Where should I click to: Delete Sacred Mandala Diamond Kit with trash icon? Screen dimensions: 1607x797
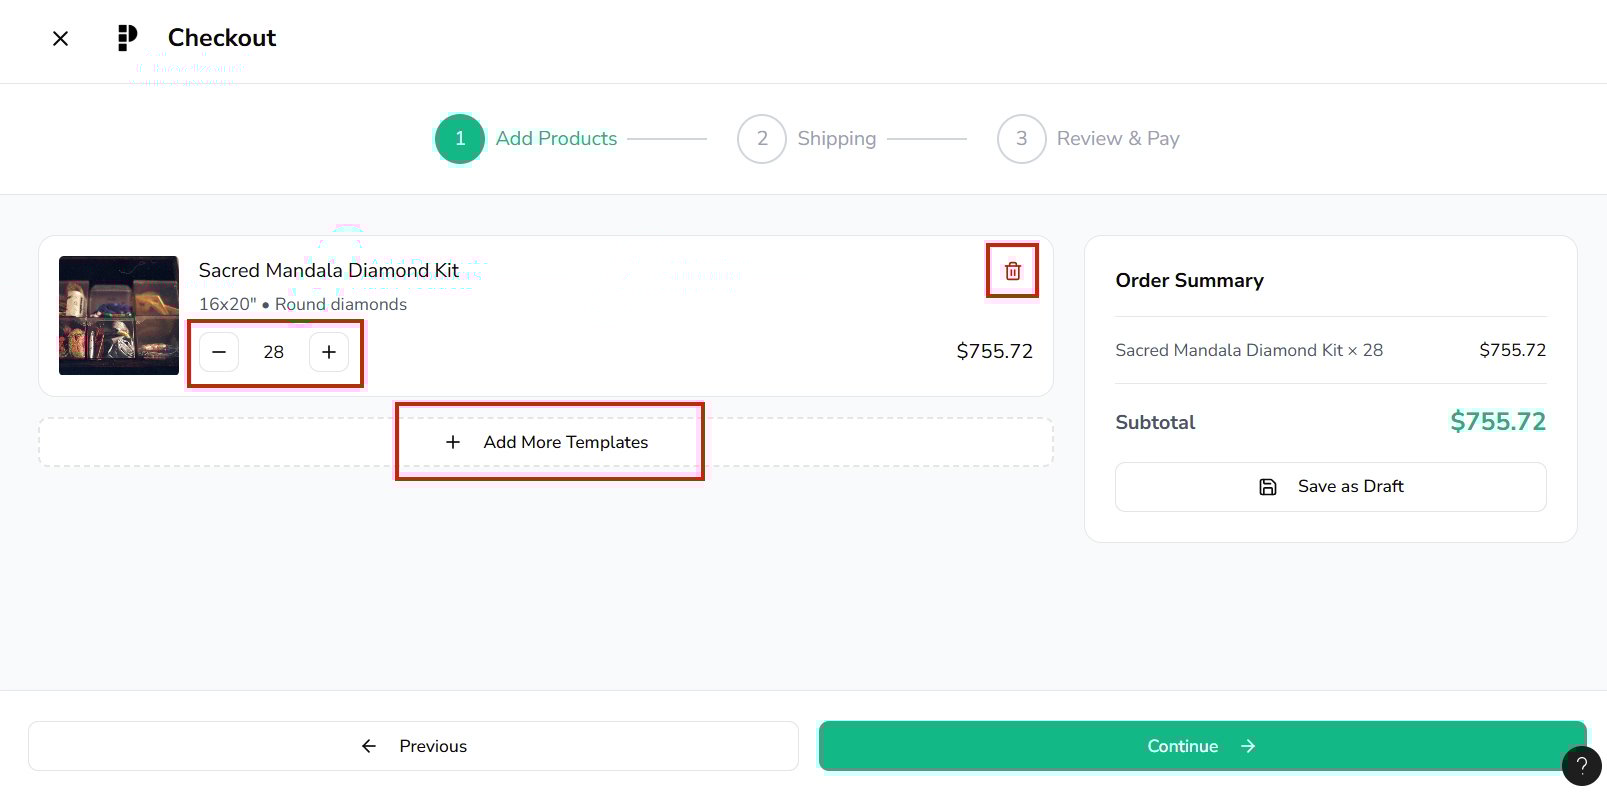pos(1012,271)
